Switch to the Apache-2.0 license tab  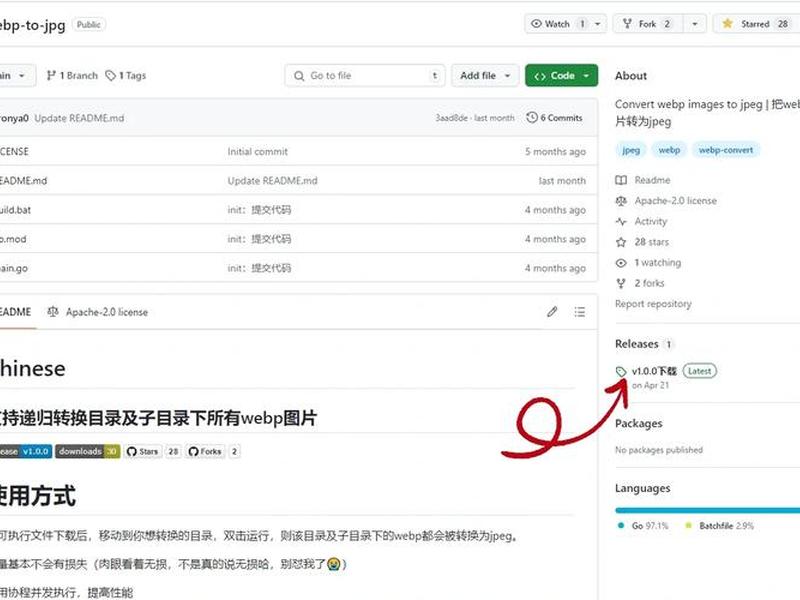point(98,312)
